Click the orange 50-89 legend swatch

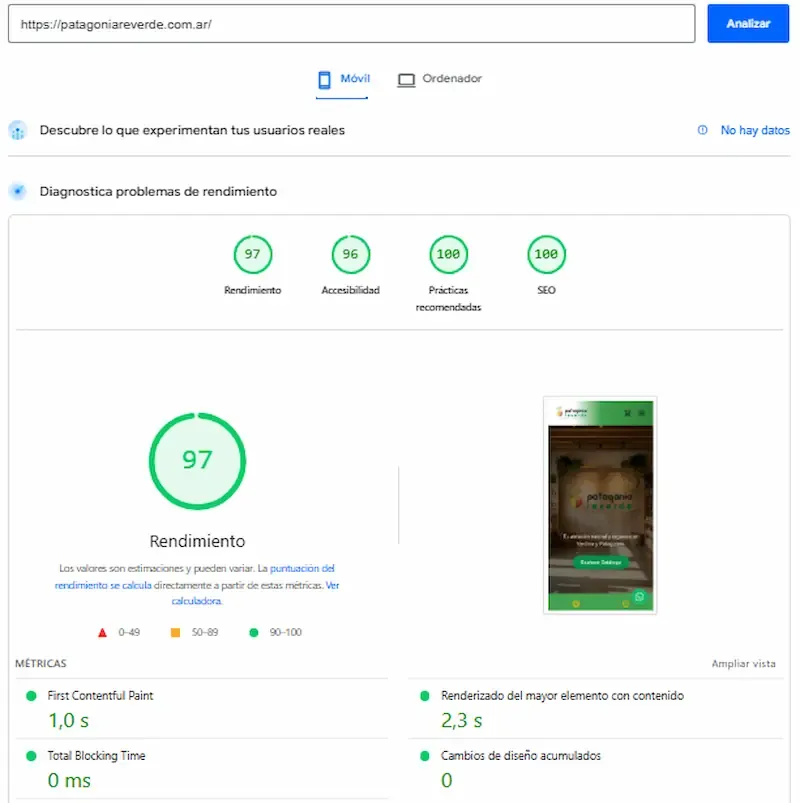tap(175, 631)
